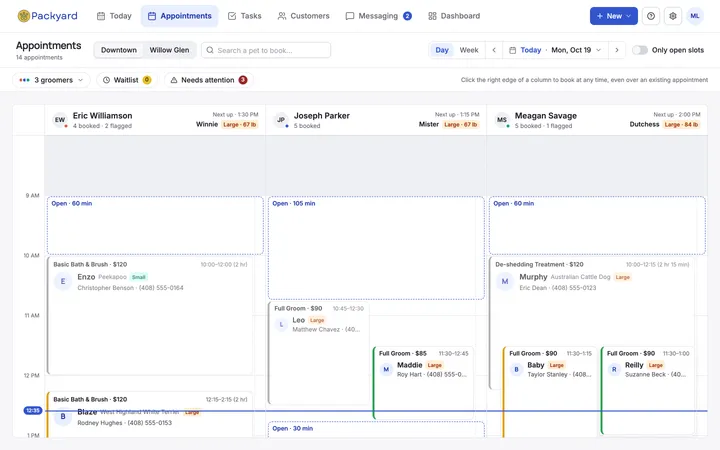Expand the New button menu
Image resolution: width=720 pixels, height=450 pixels.
613,16
